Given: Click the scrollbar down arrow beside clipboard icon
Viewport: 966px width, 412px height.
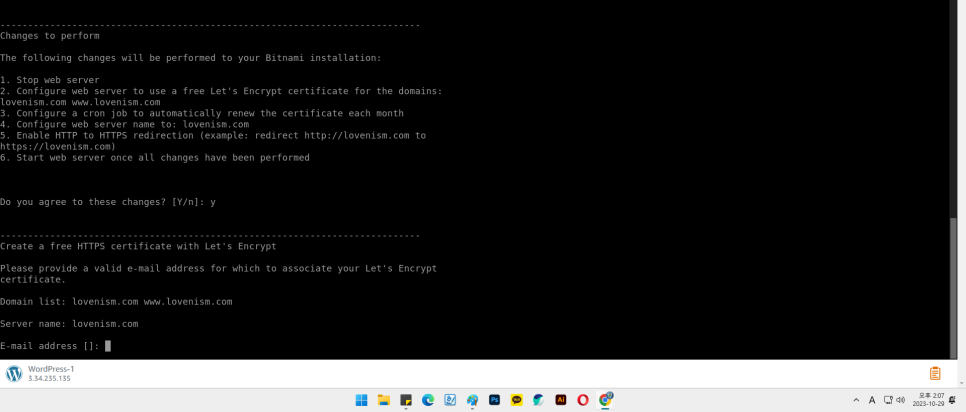Looking at the screenshot, I should 961,382.
